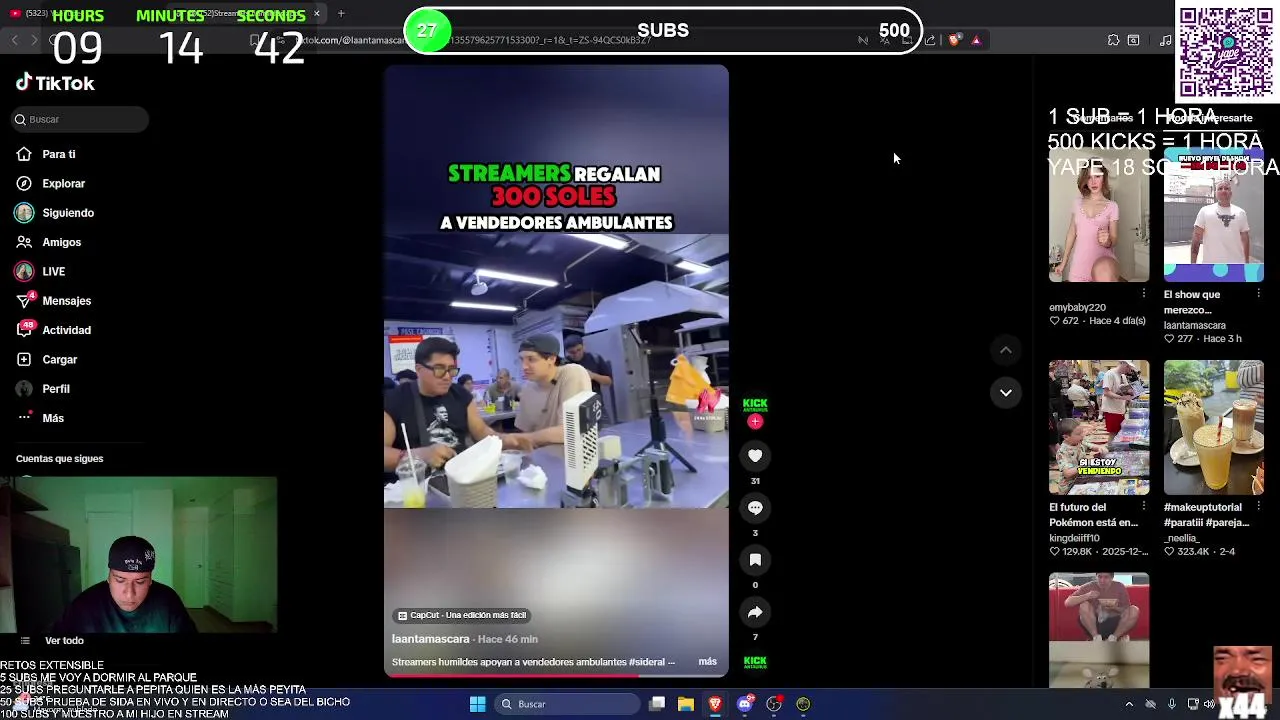1280x720 pixels.
Task: Open Brave Rewards triangle icon
Action: (976, 40)
